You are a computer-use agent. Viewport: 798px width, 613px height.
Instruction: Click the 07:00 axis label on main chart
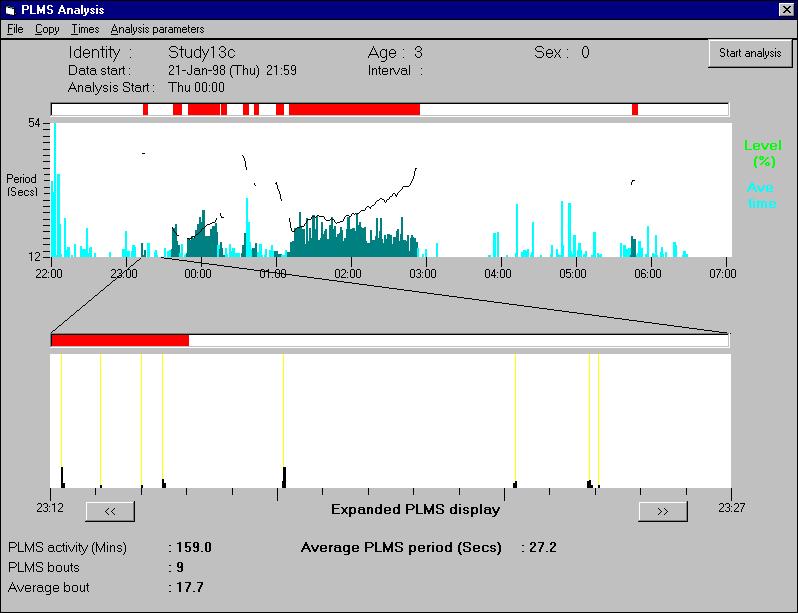(x=723, y=273)
